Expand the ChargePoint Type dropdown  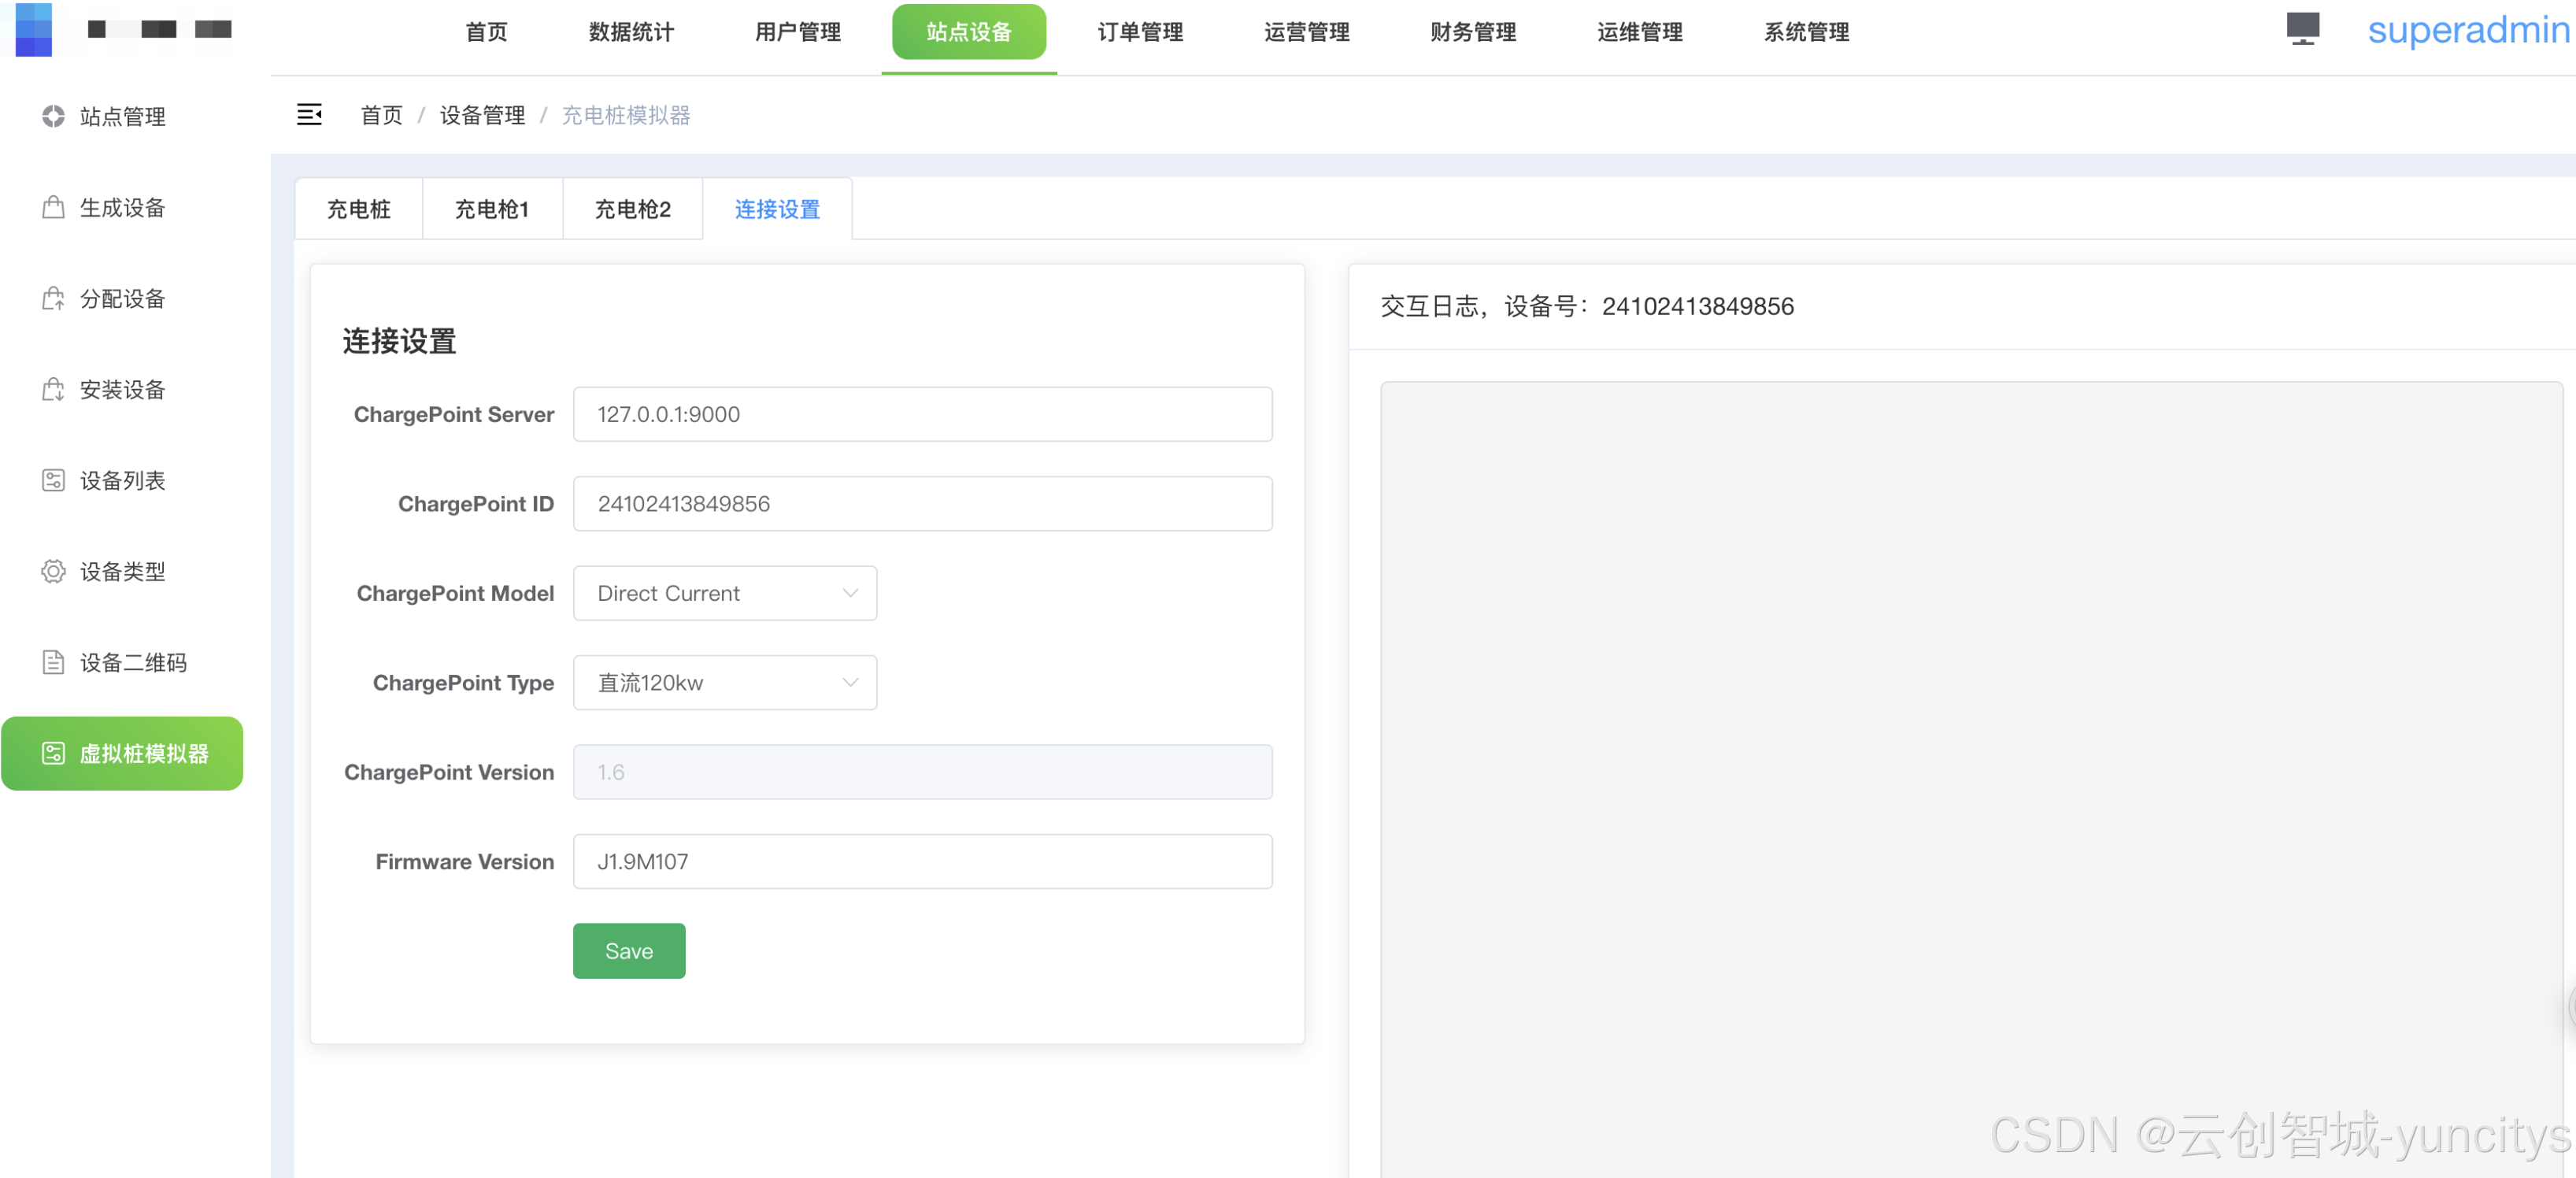pyautogui.click(x=724, y=683)
